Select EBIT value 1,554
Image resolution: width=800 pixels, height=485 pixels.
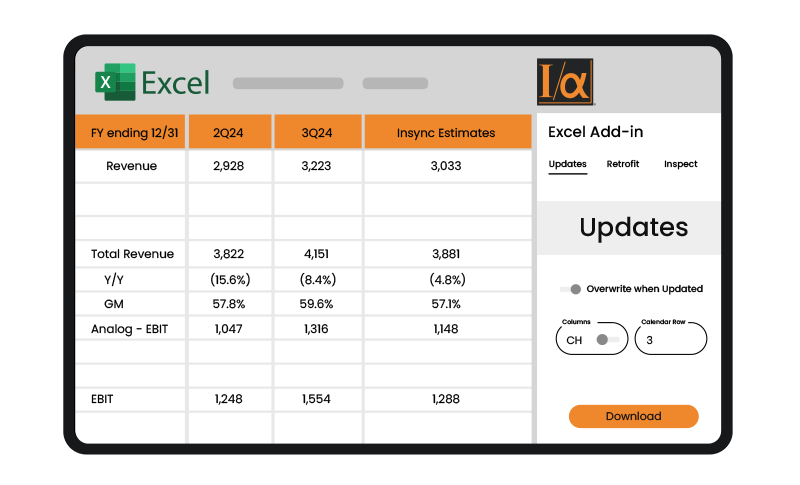316,399
